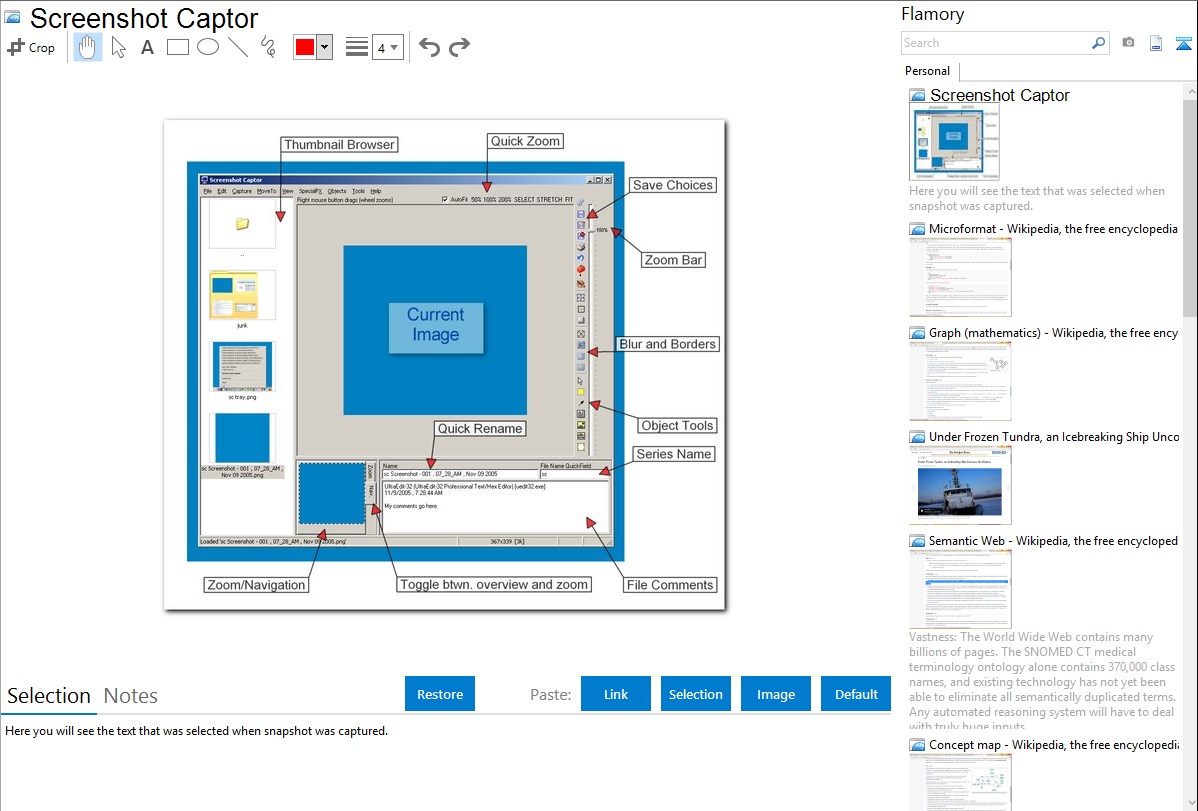Click the 'Graph (mathematics) - Wikipedia' title text
The height and width of the screenshot is (811, 1198).
pyautogui.click(x=1053, y=333)
